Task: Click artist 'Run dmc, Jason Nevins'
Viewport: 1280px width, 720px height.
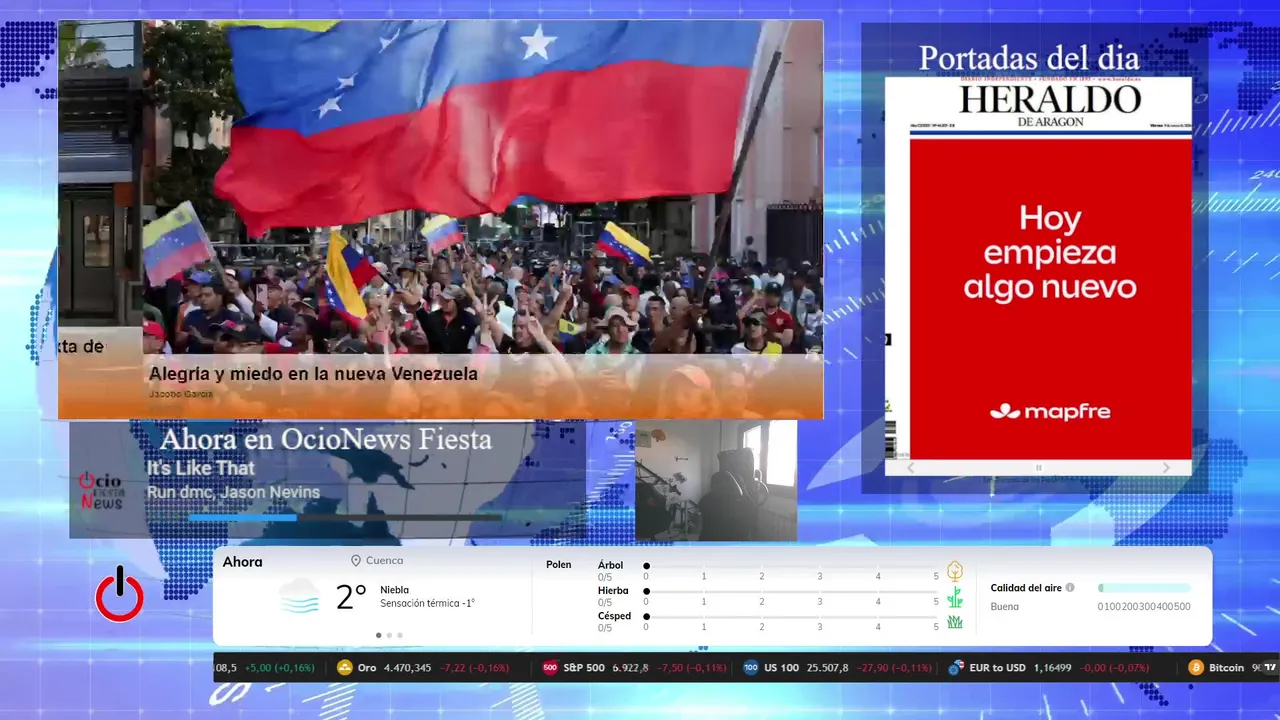Action: 233,492
